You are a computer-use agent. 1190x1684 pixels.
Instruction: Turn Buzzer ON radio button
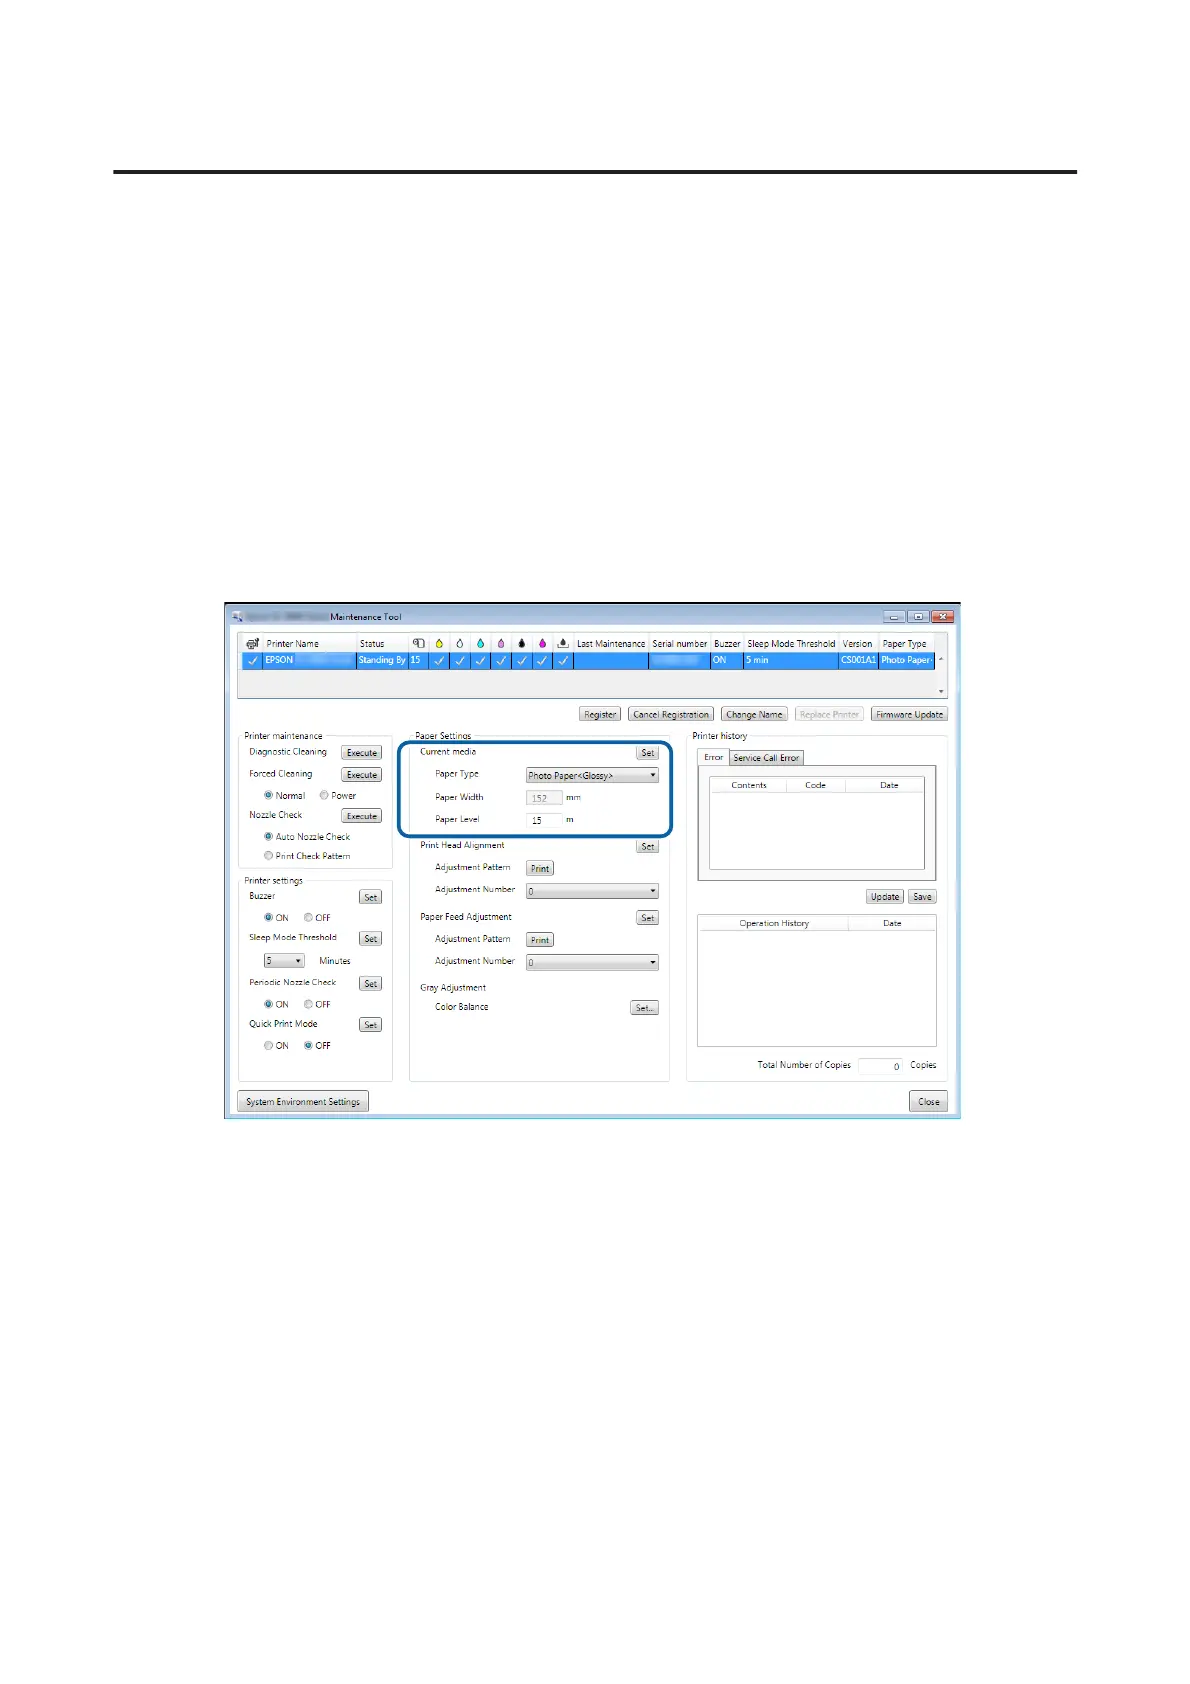(x=268, y=917)
